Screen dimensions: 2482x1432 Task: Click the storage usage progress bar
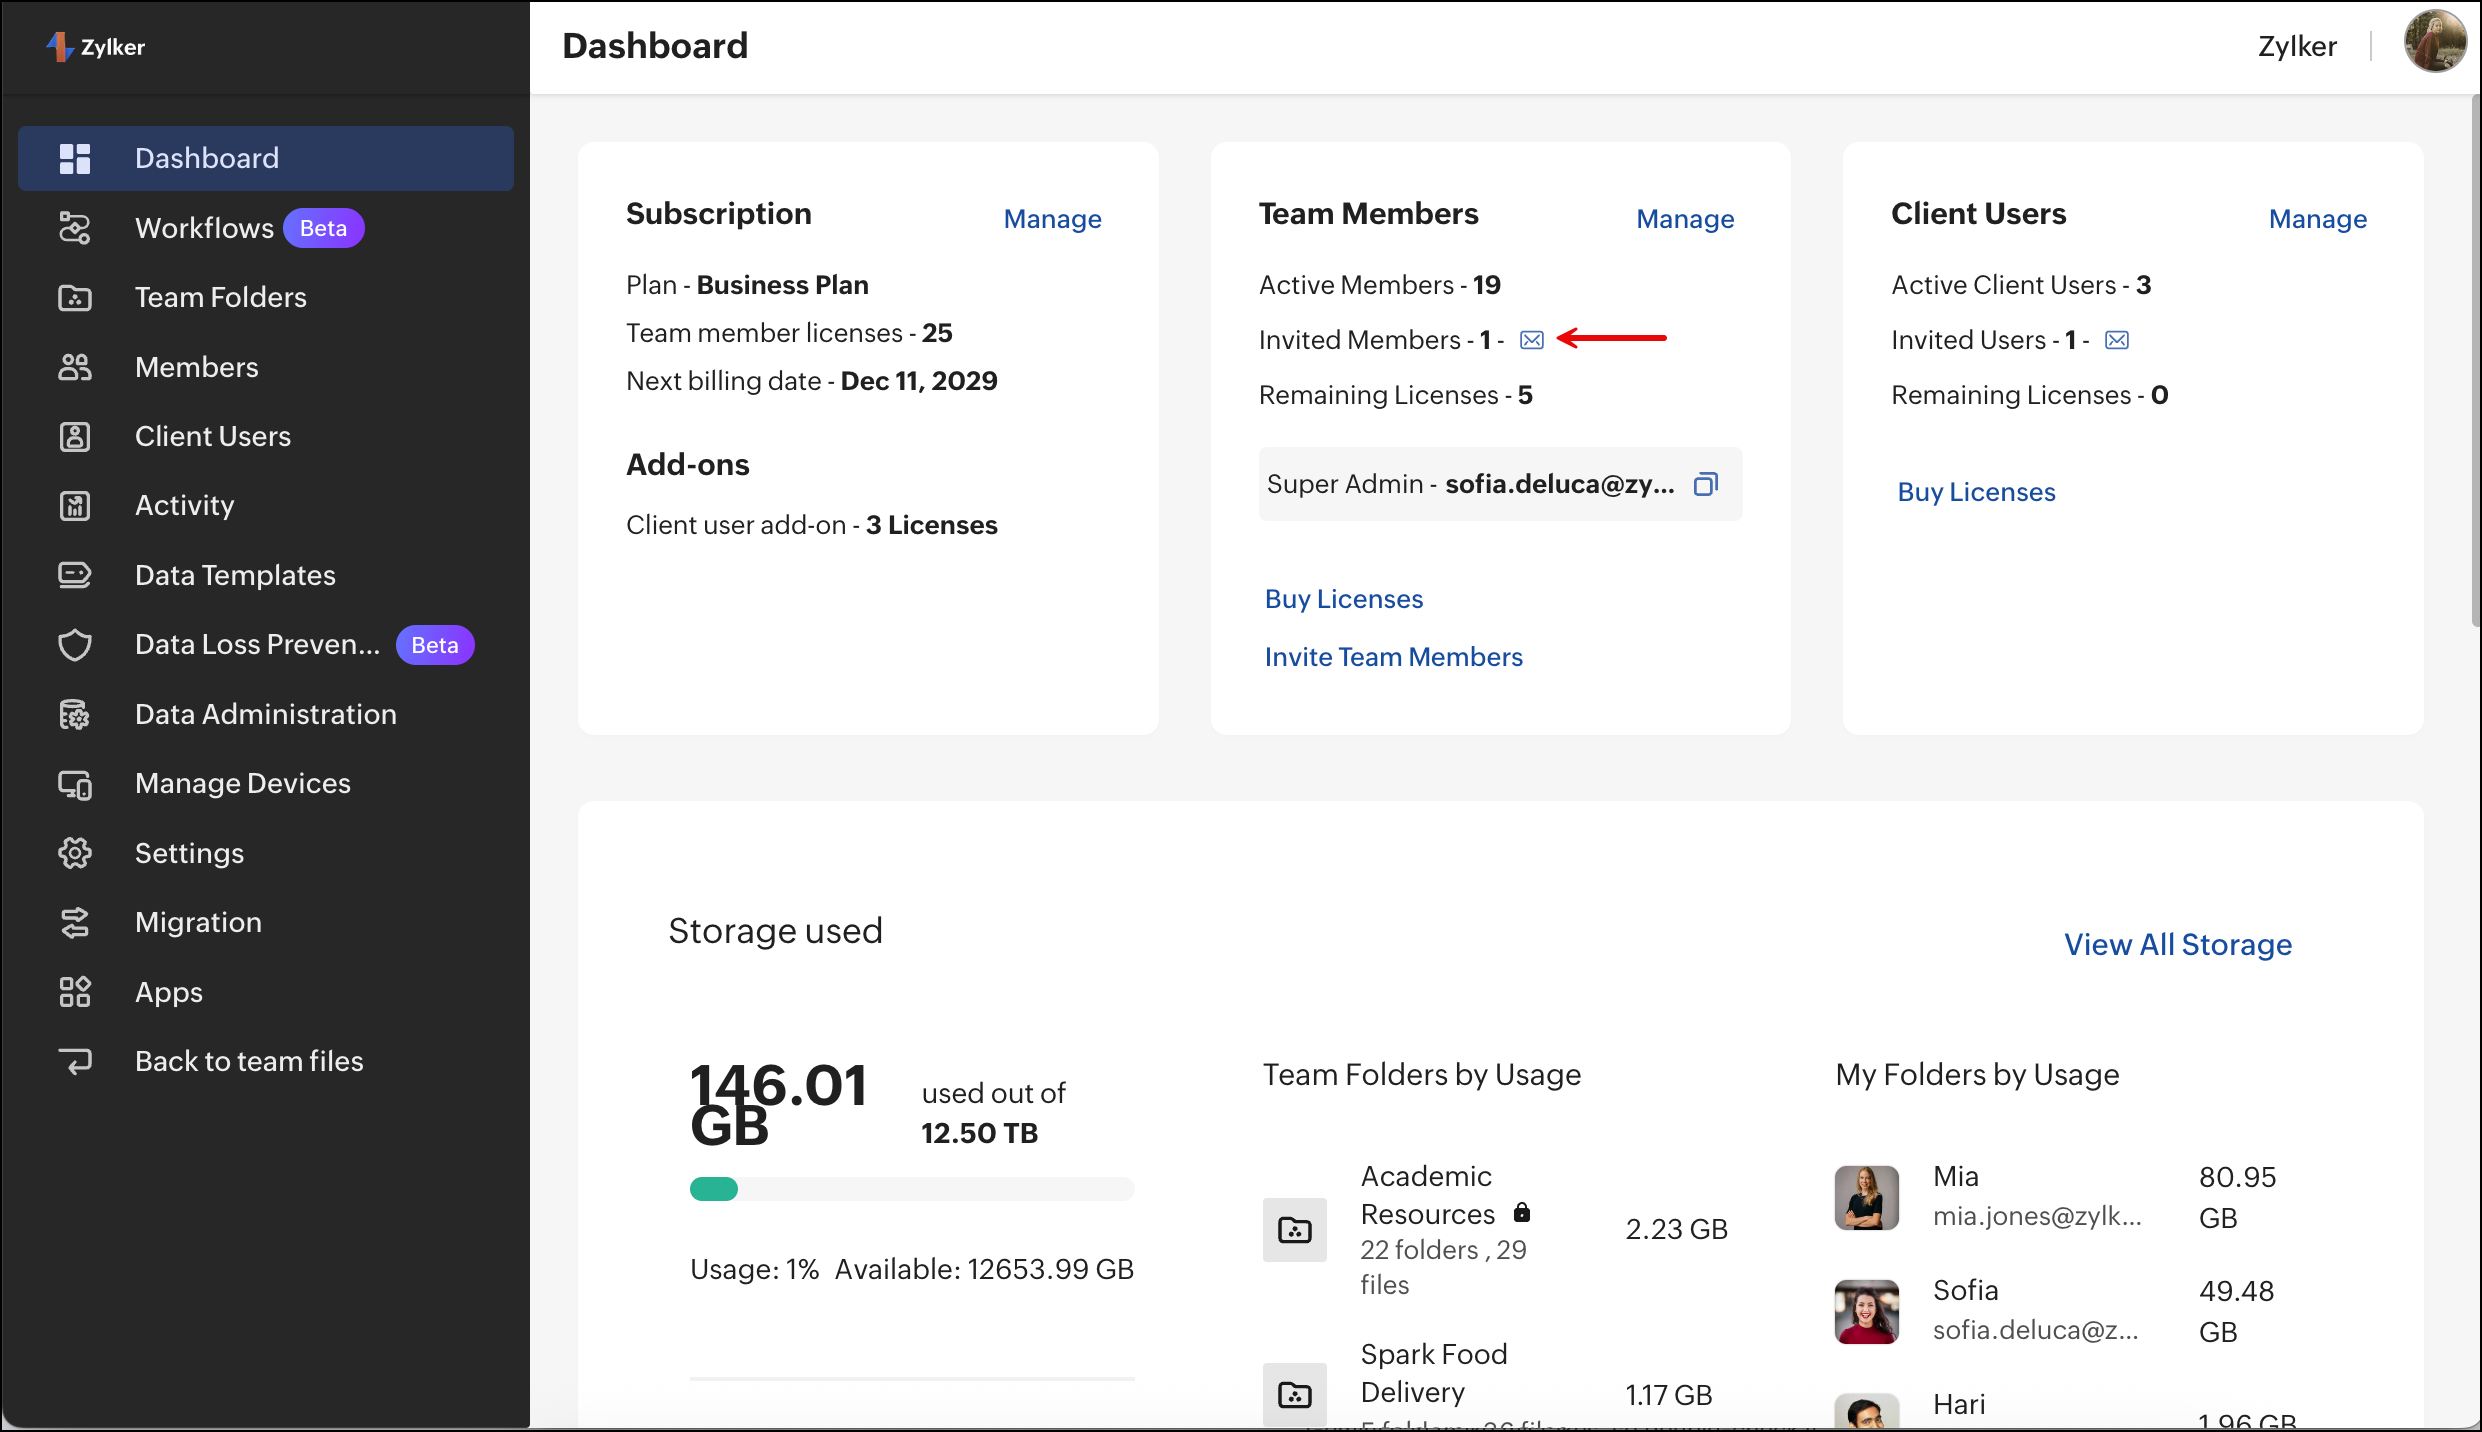(911, 1189)
